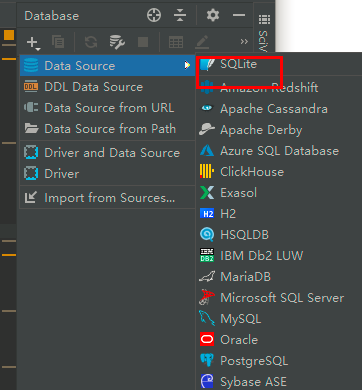Select HSQLDB data source

(279, 235)
